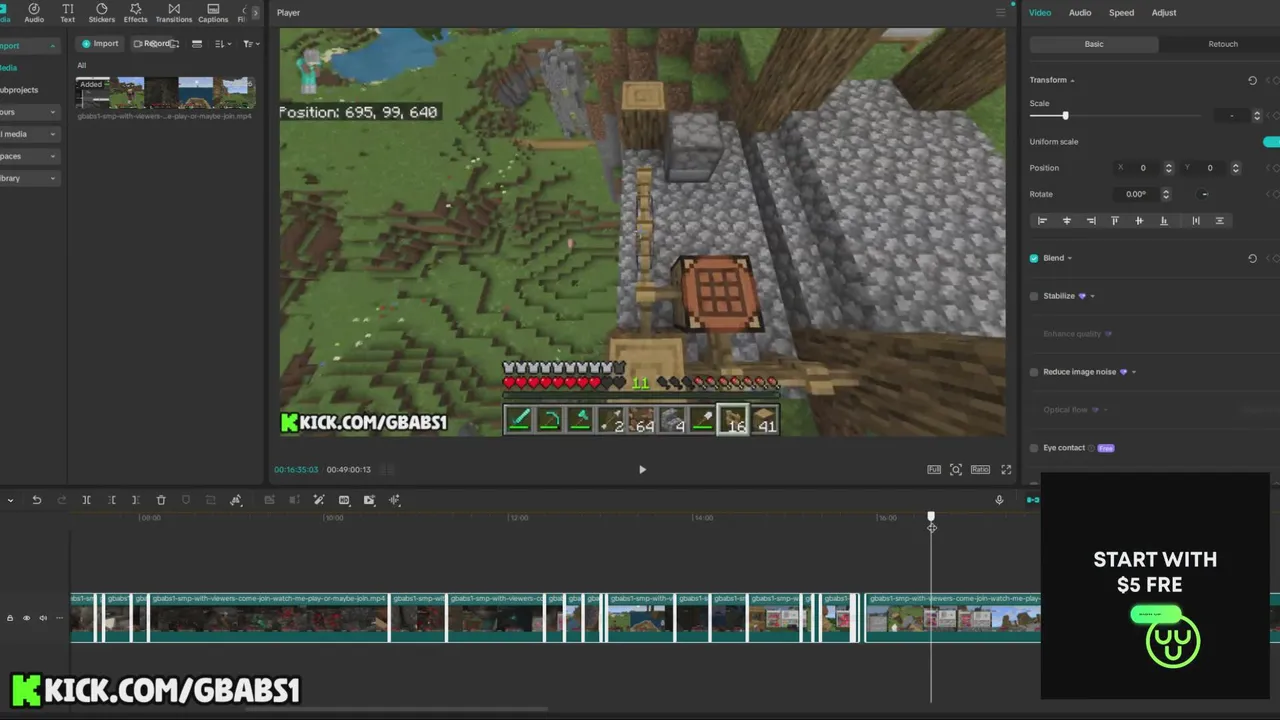The width and height of the screenshot is (1280, 720).
Task: Hide the main video track
Action: click(x=26, y=618)
